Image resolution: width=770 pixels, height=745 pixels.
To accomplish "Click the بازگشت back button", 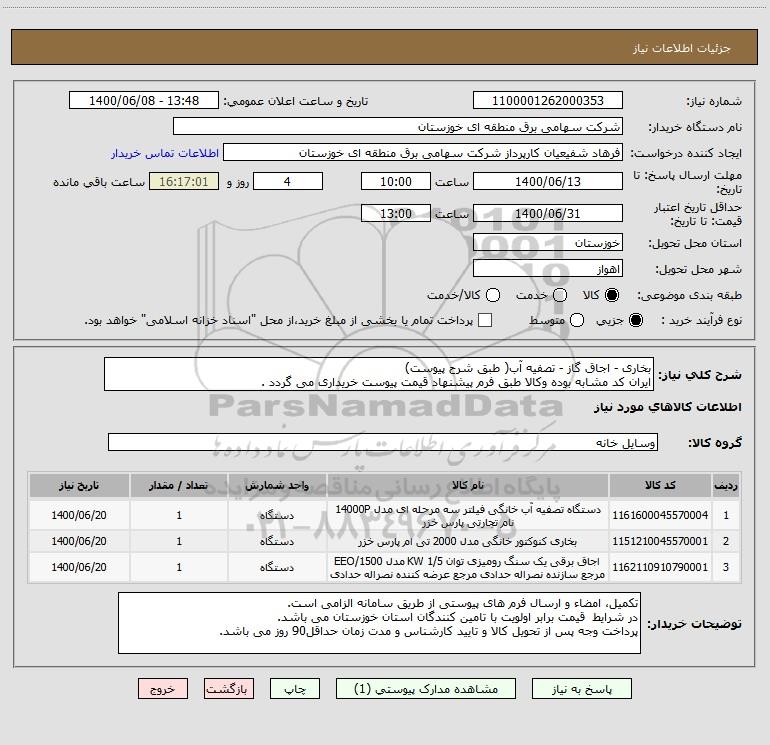I will click(x=229, y=689).
